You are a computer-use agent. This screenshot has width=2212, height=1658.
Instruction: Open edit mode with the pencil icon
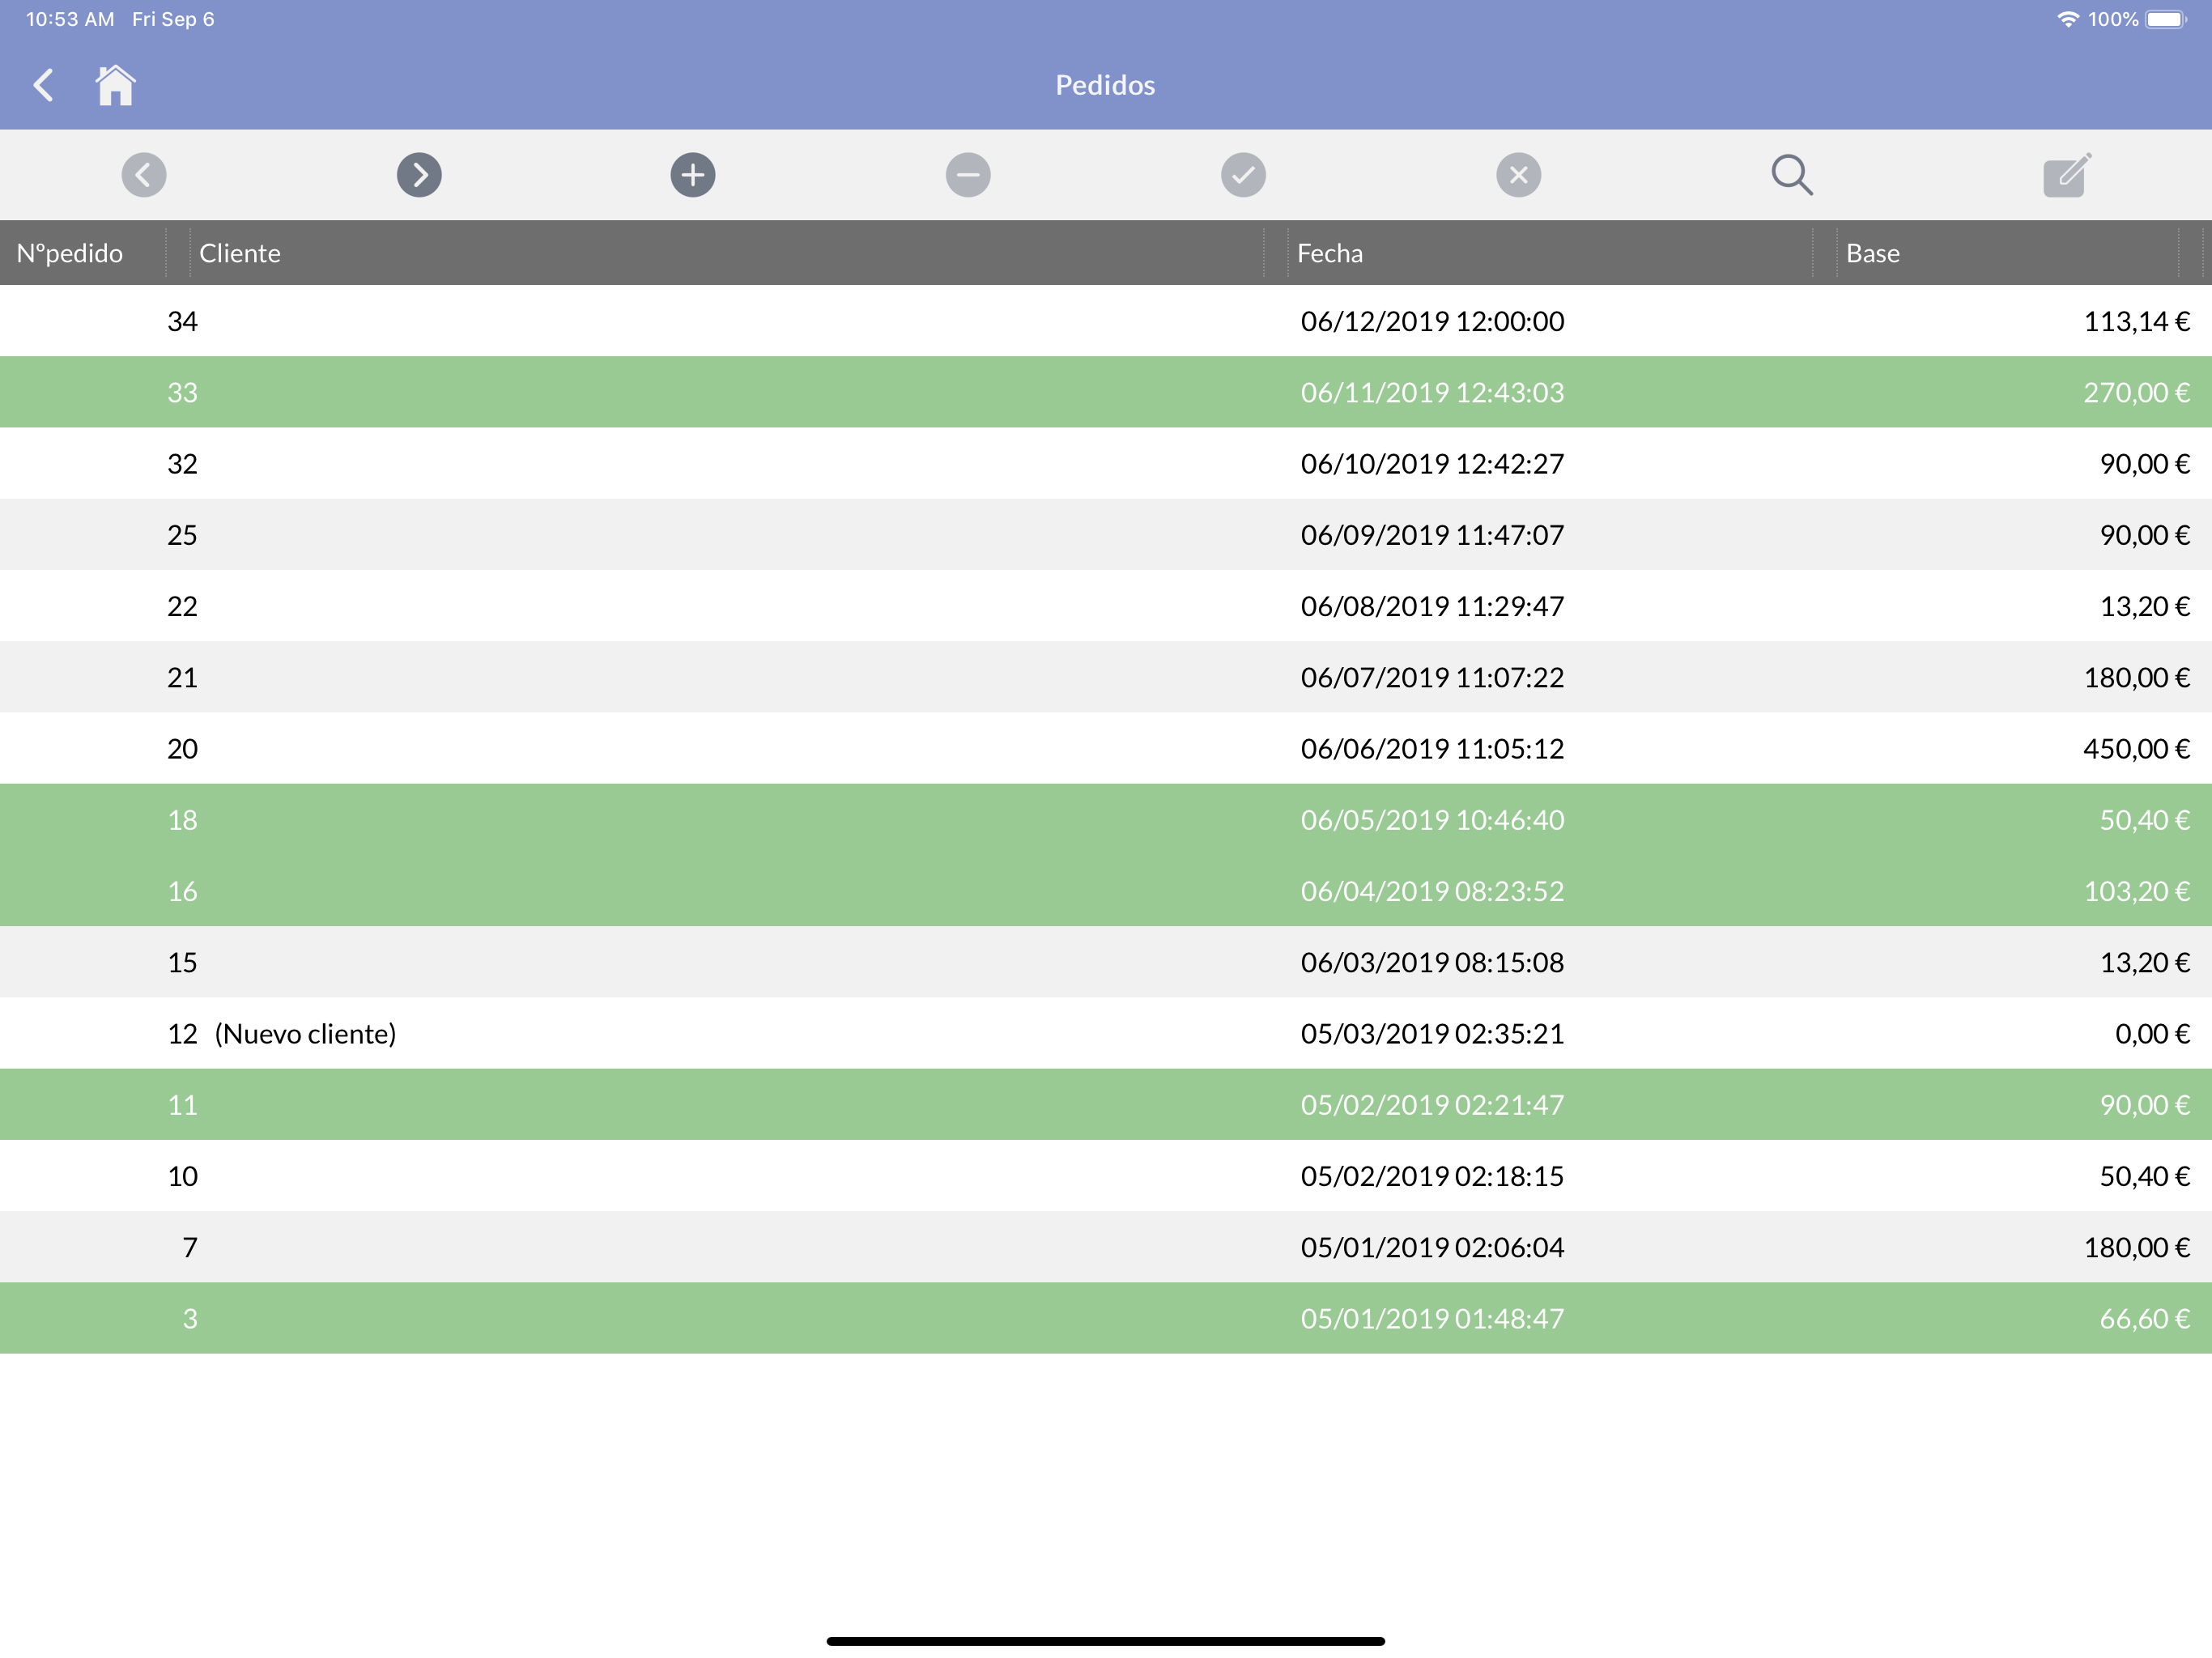[x=2067, y=175]
